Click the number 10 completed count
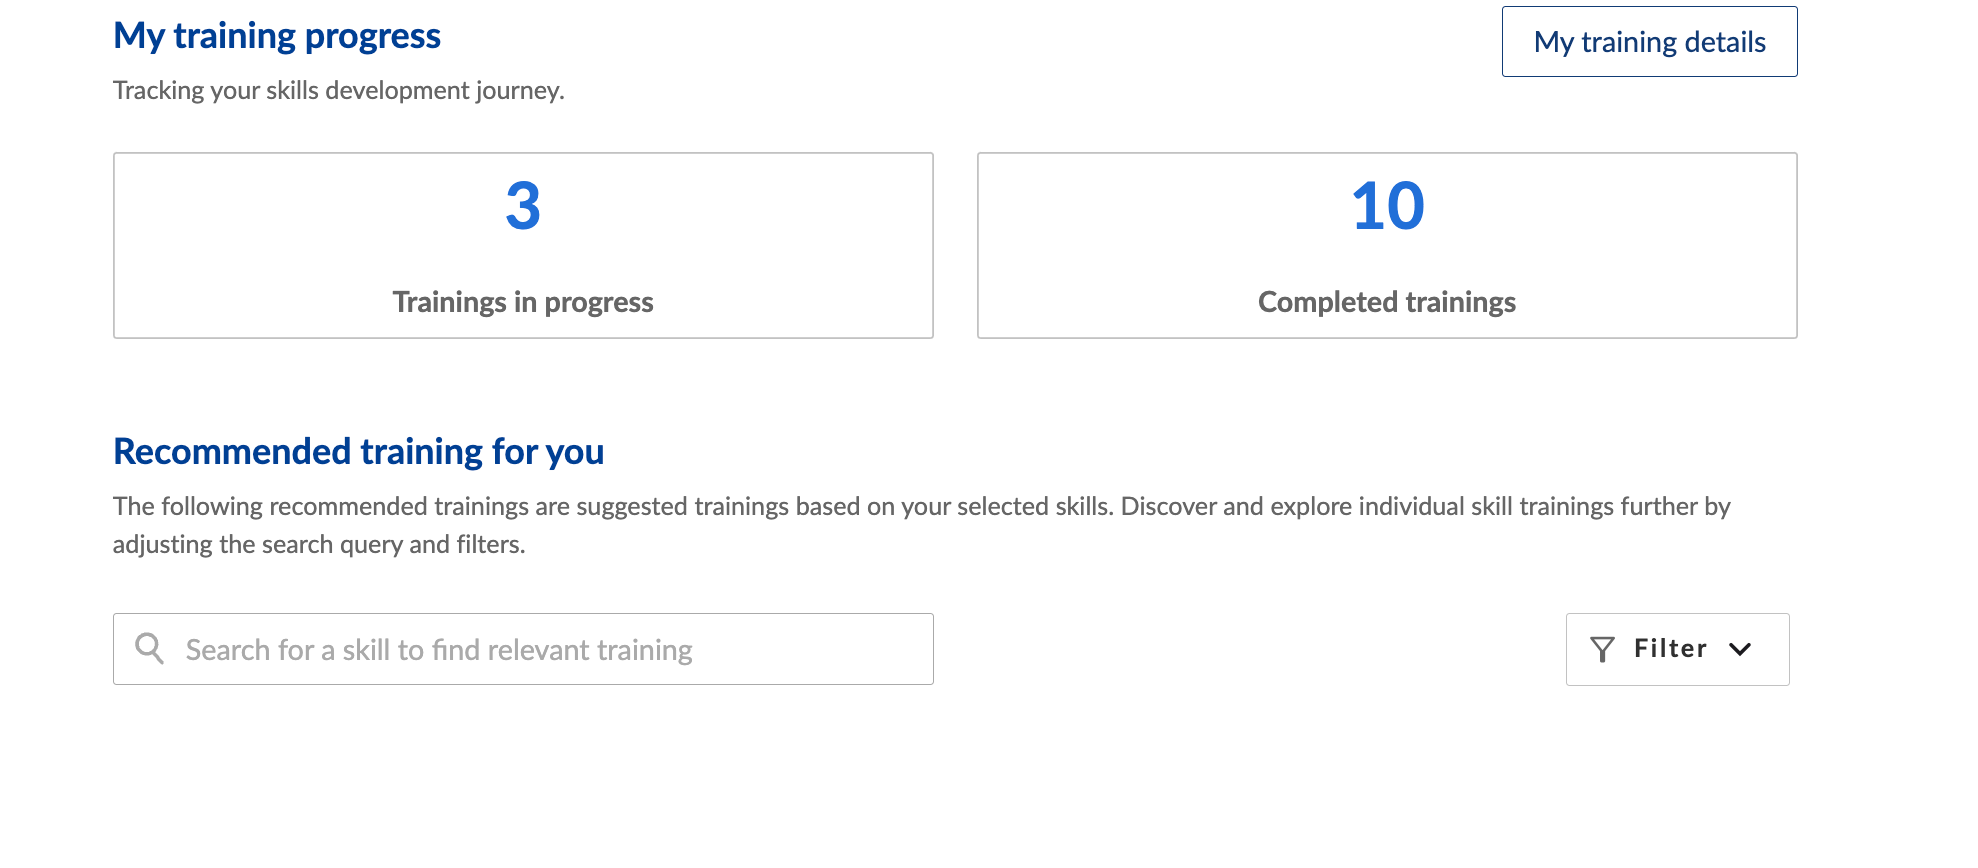 (x=1387, y=207)
